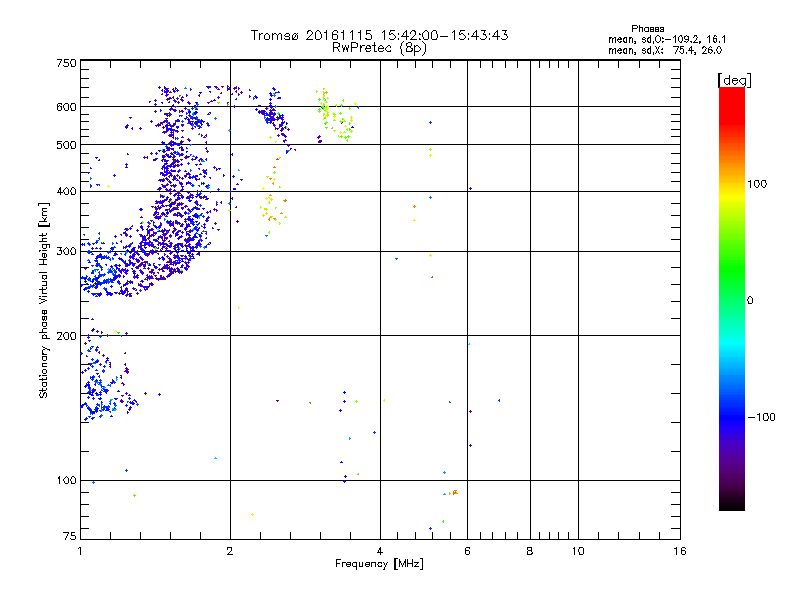Click the colorbar tick label '100'
The width and height of the screenshot is (800, 600).
(757, 184)
